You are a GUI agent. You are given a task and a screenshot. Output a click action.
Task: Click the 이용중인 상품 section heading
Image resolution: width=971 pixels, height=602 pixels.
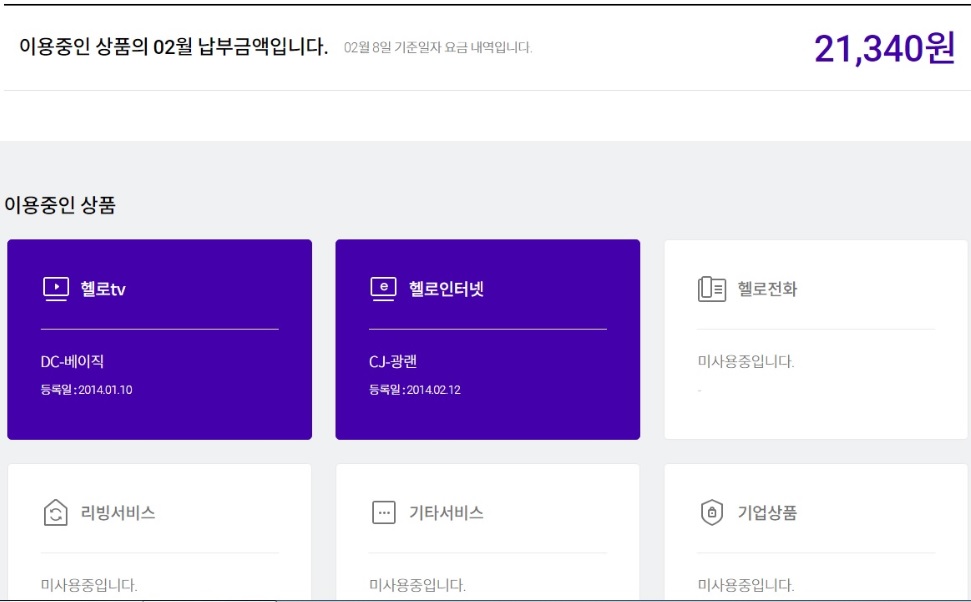tap(60, 205)
